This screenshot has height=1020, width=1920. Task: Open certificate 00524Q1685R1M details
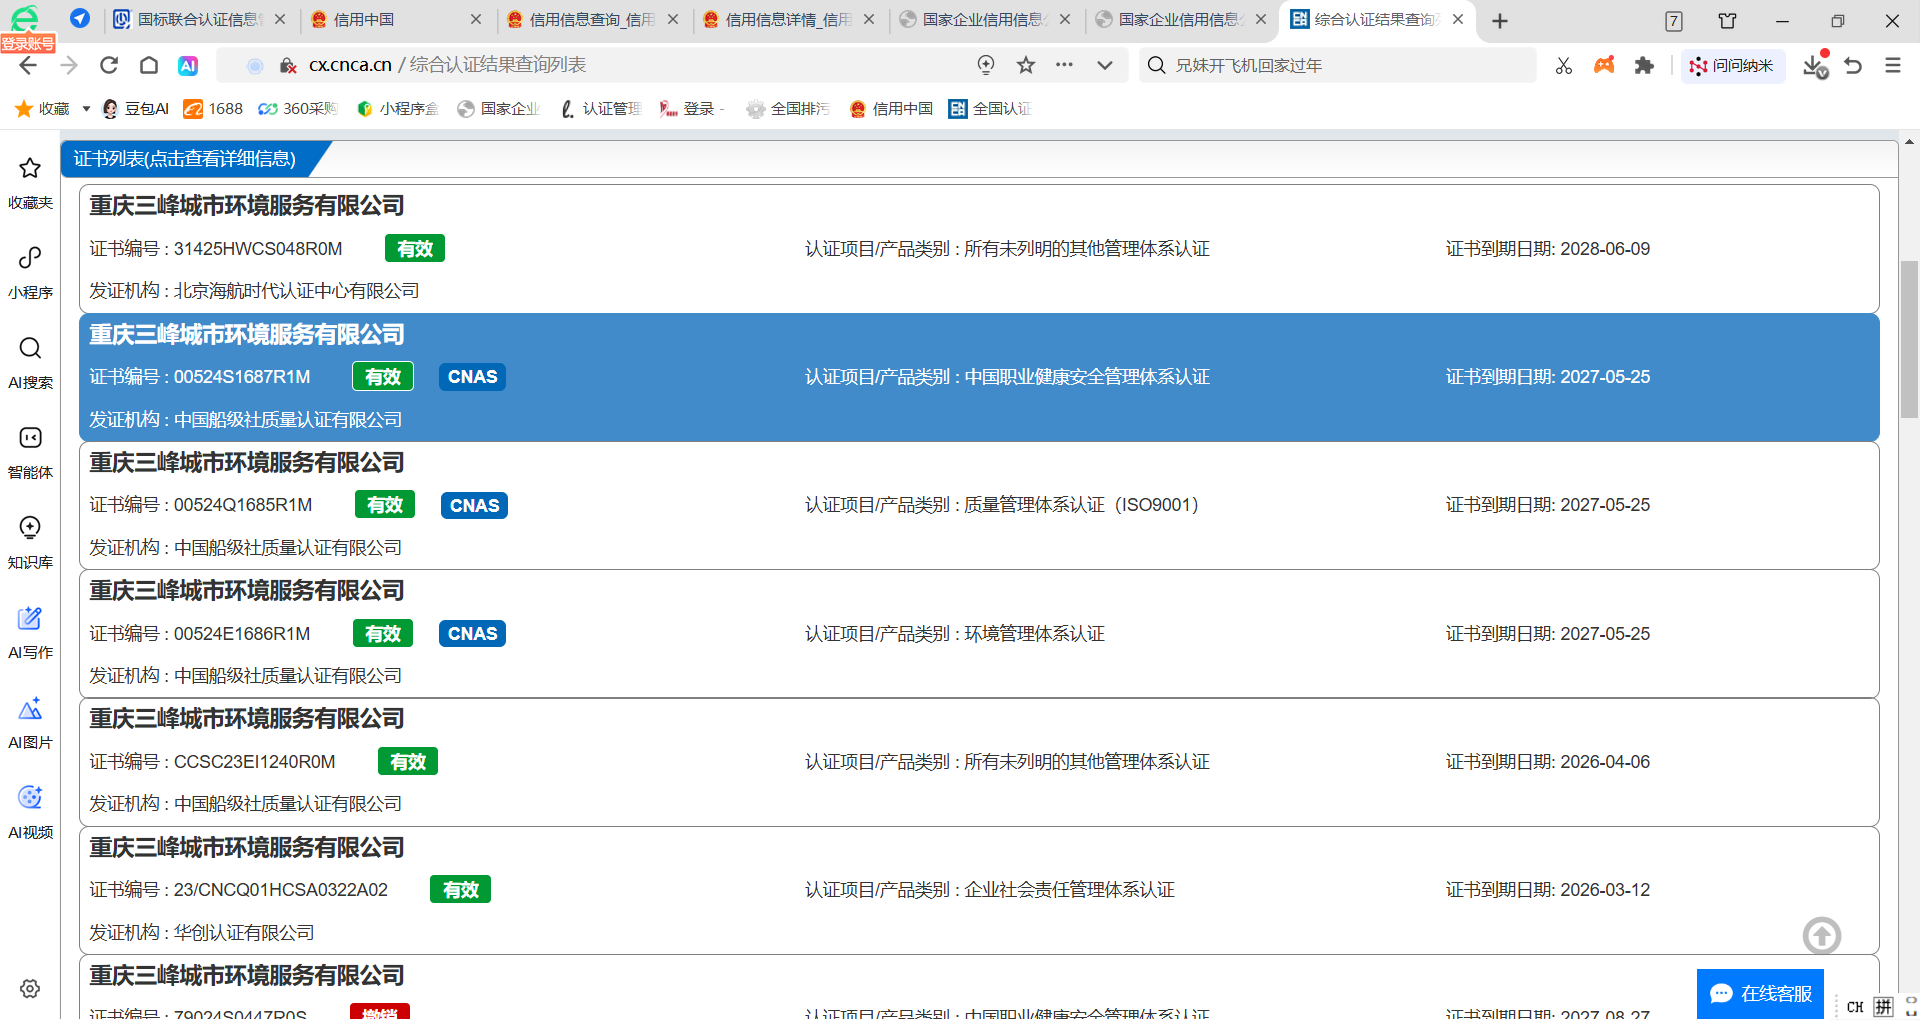coord(243,505)
